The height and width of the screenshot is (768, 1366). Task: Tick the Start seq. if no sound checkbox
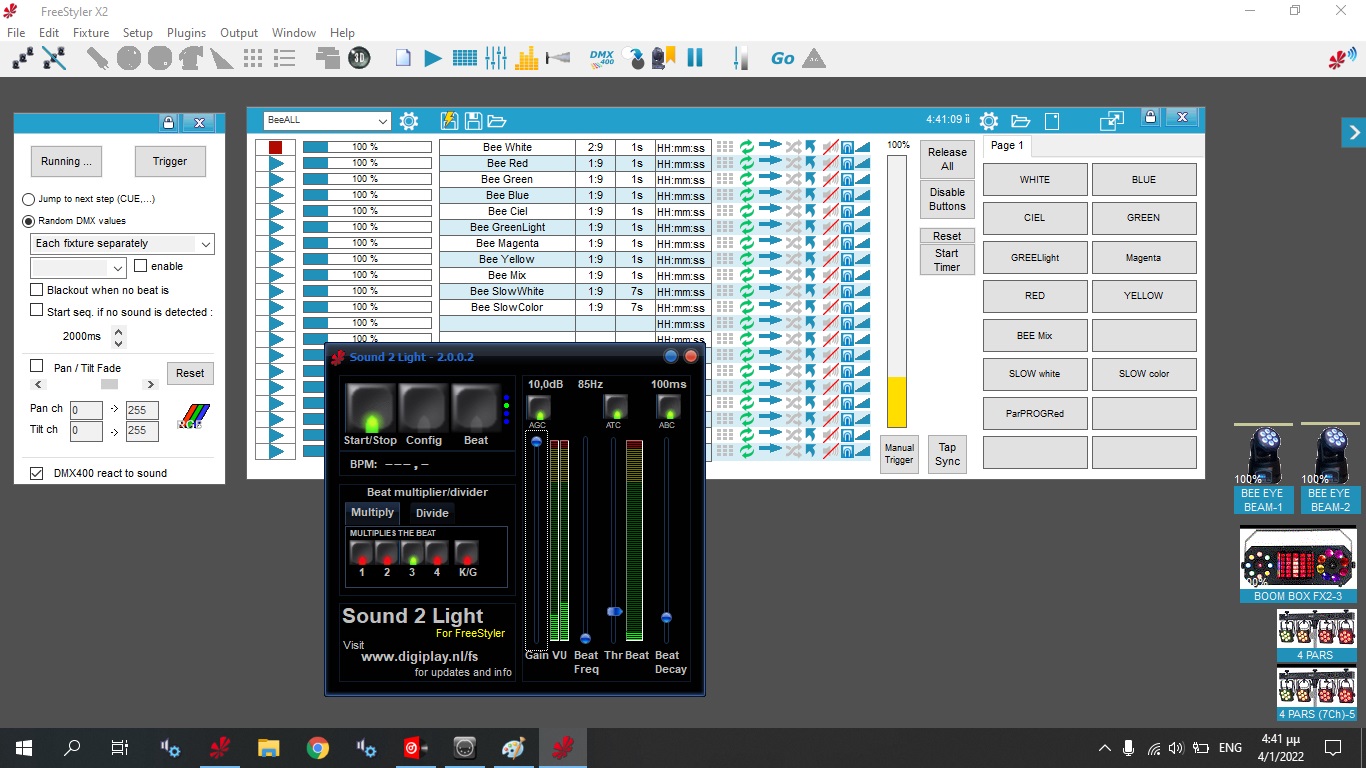pos(37,312)
